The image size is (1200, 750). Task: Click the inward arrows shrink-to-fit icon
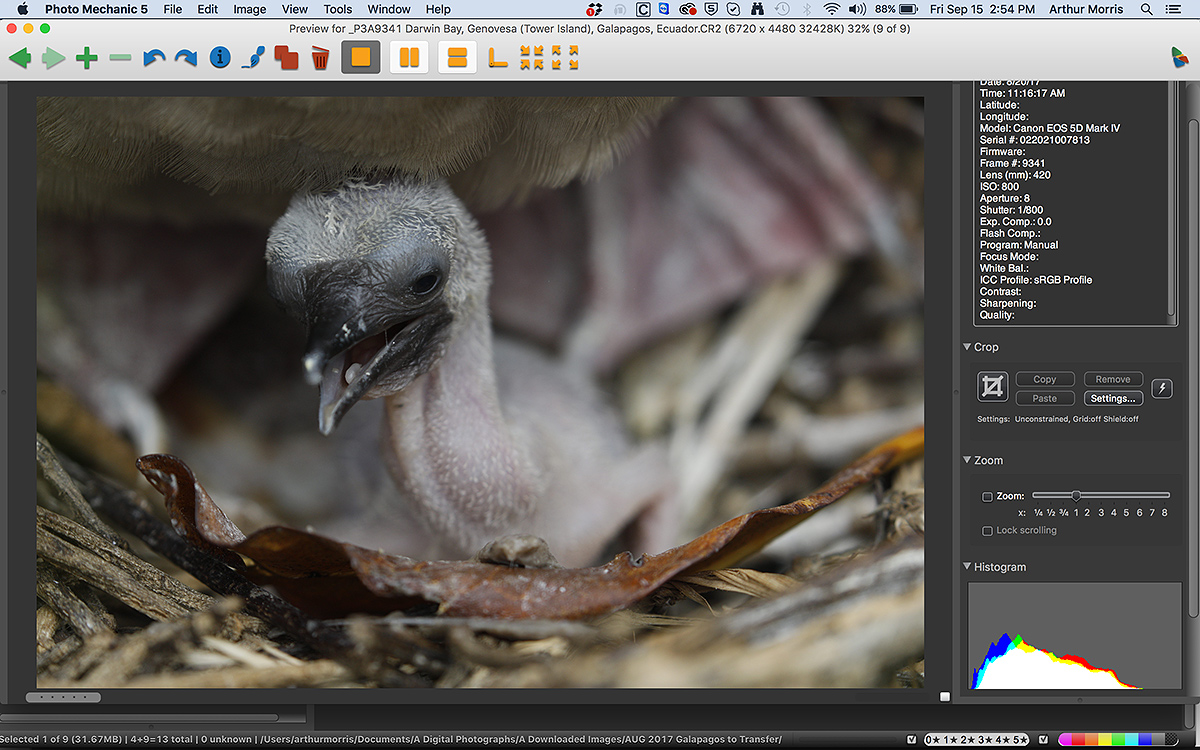[531, 58]
